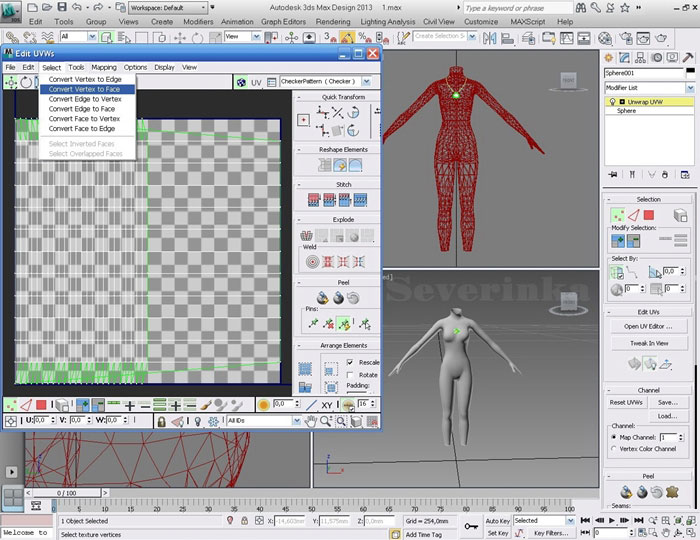This screenshot has height=540, width=700.
Task: Click the object color swatch beside Sphere001
Action: coord(690,71)
